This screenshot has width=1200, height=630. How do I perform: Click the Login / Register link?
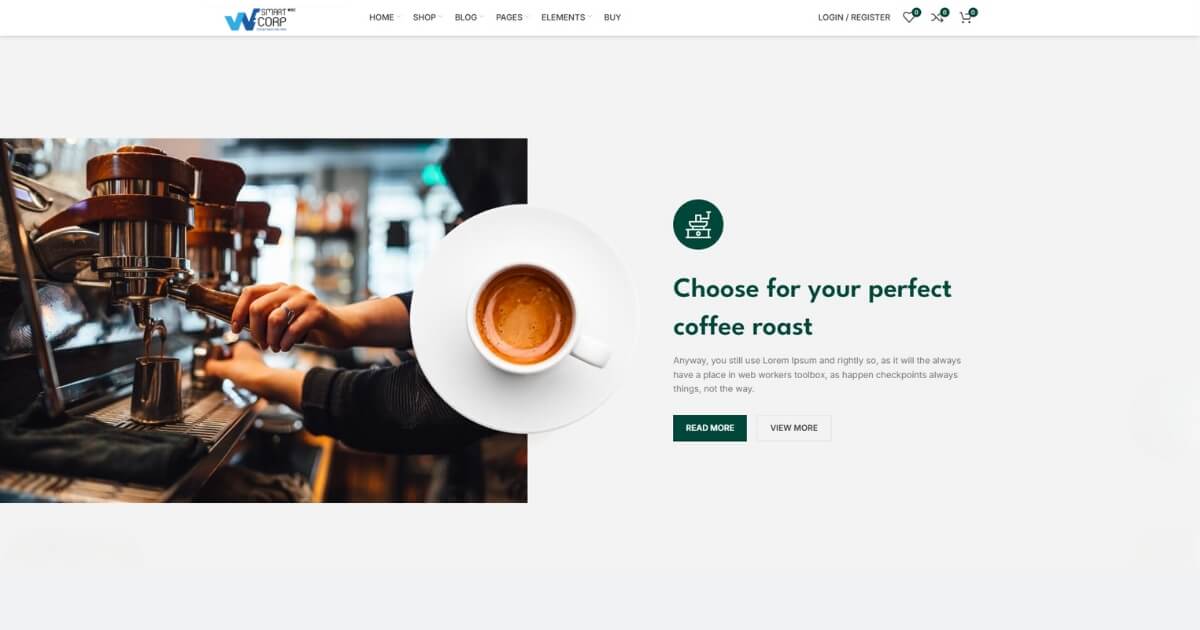pyautogui.click(x=854, y=18)
